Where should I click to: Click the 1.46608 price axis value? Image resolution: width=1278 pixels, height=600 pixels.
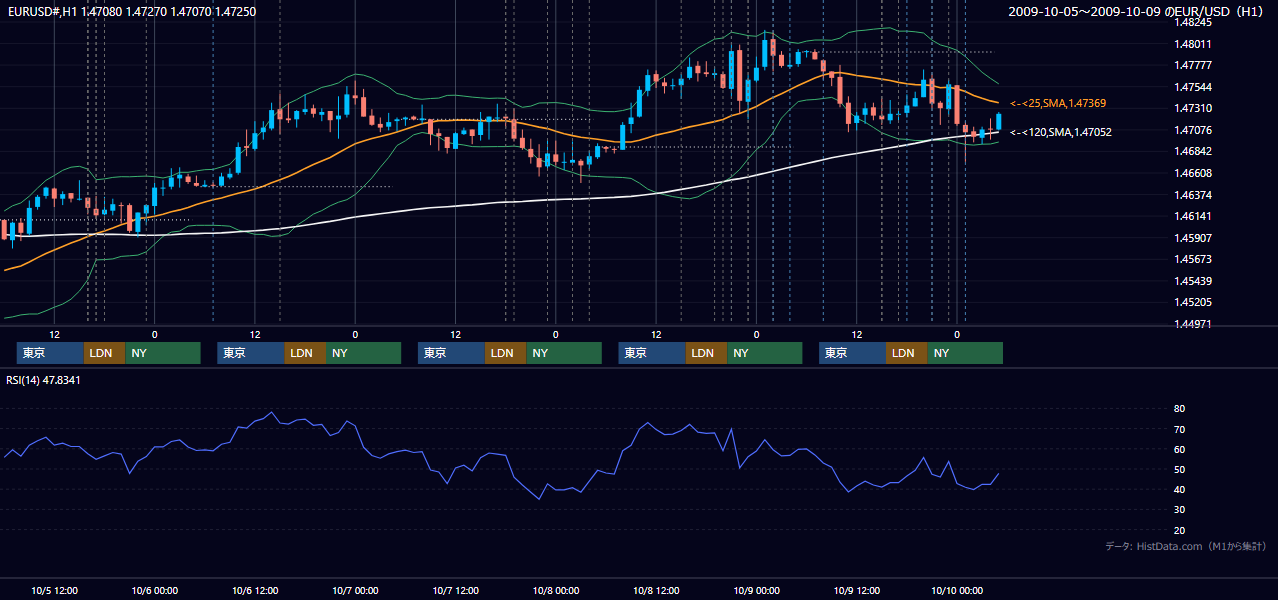coord(1193,173)
